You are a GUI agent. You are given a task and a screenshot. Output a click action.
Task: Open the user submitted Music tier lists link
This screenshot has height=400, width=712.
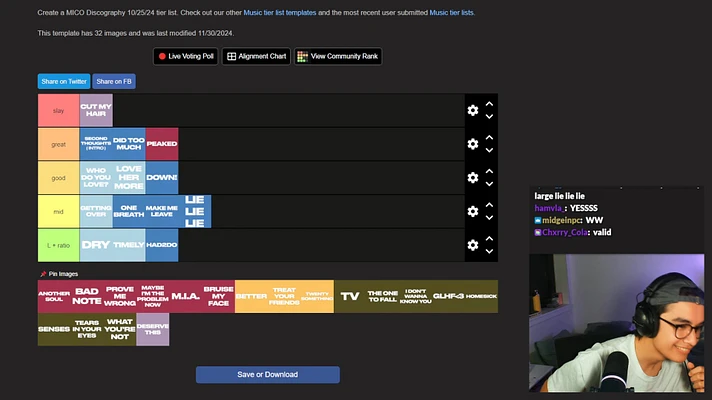[x=451, y=13]
